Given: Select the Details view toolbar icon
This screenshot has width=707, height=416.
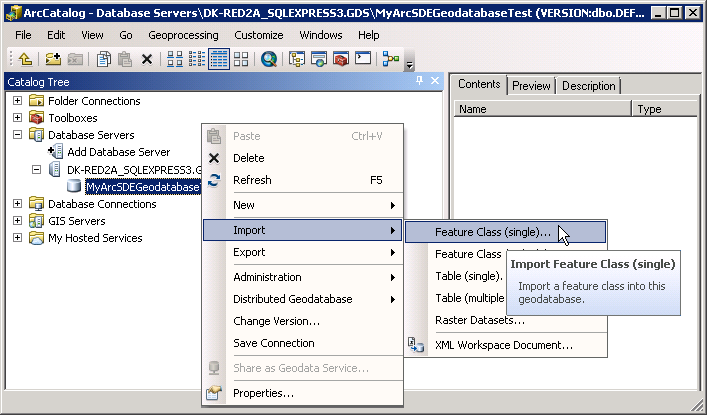Looking at the screenshot, I should 219,59.
